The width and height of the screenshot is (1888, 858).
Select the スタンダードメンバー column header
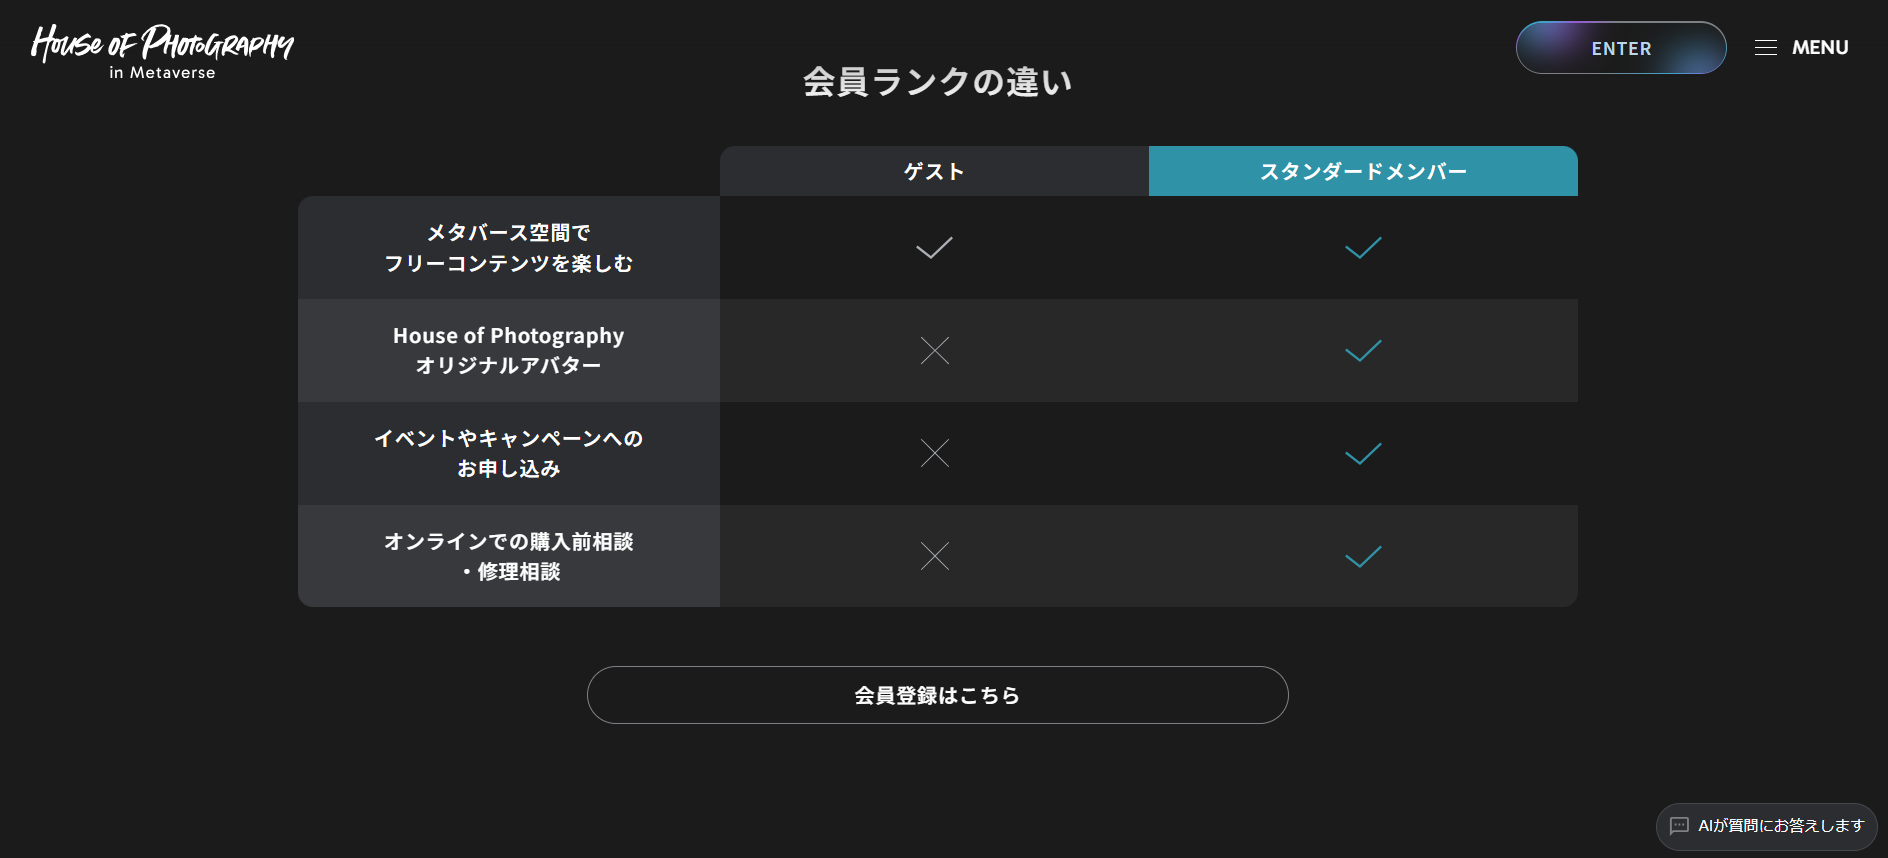click(x=1363, y=171)
